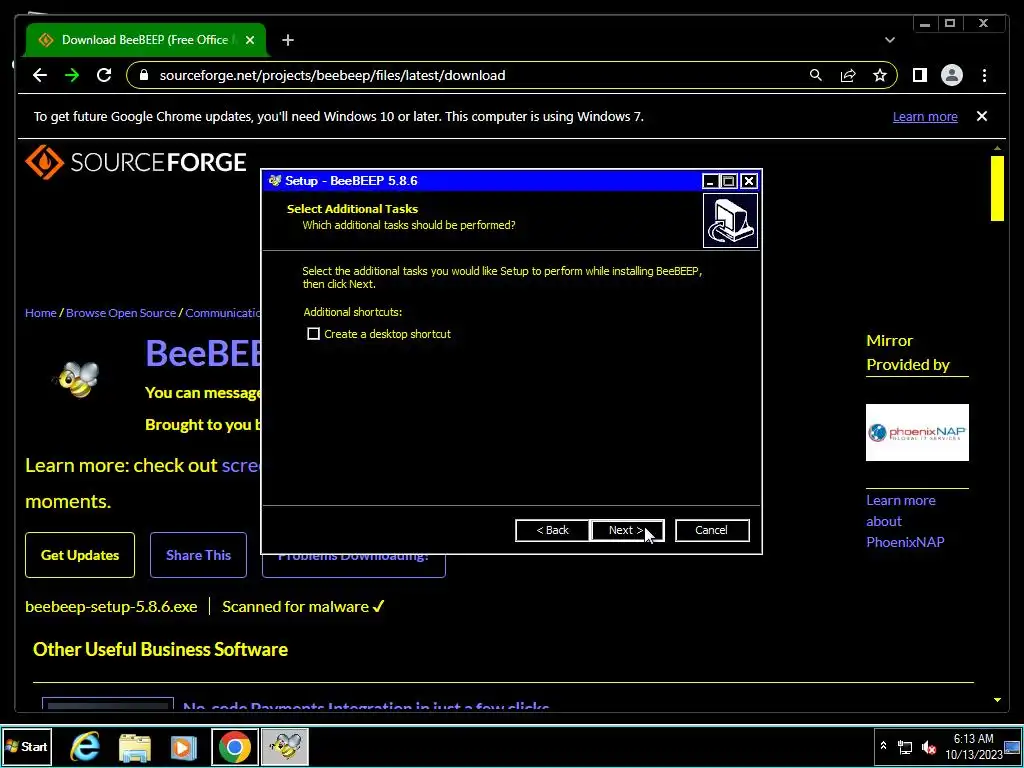Open the Chrome tab search chevron
Screen dimensions: 1024x768
889,40
